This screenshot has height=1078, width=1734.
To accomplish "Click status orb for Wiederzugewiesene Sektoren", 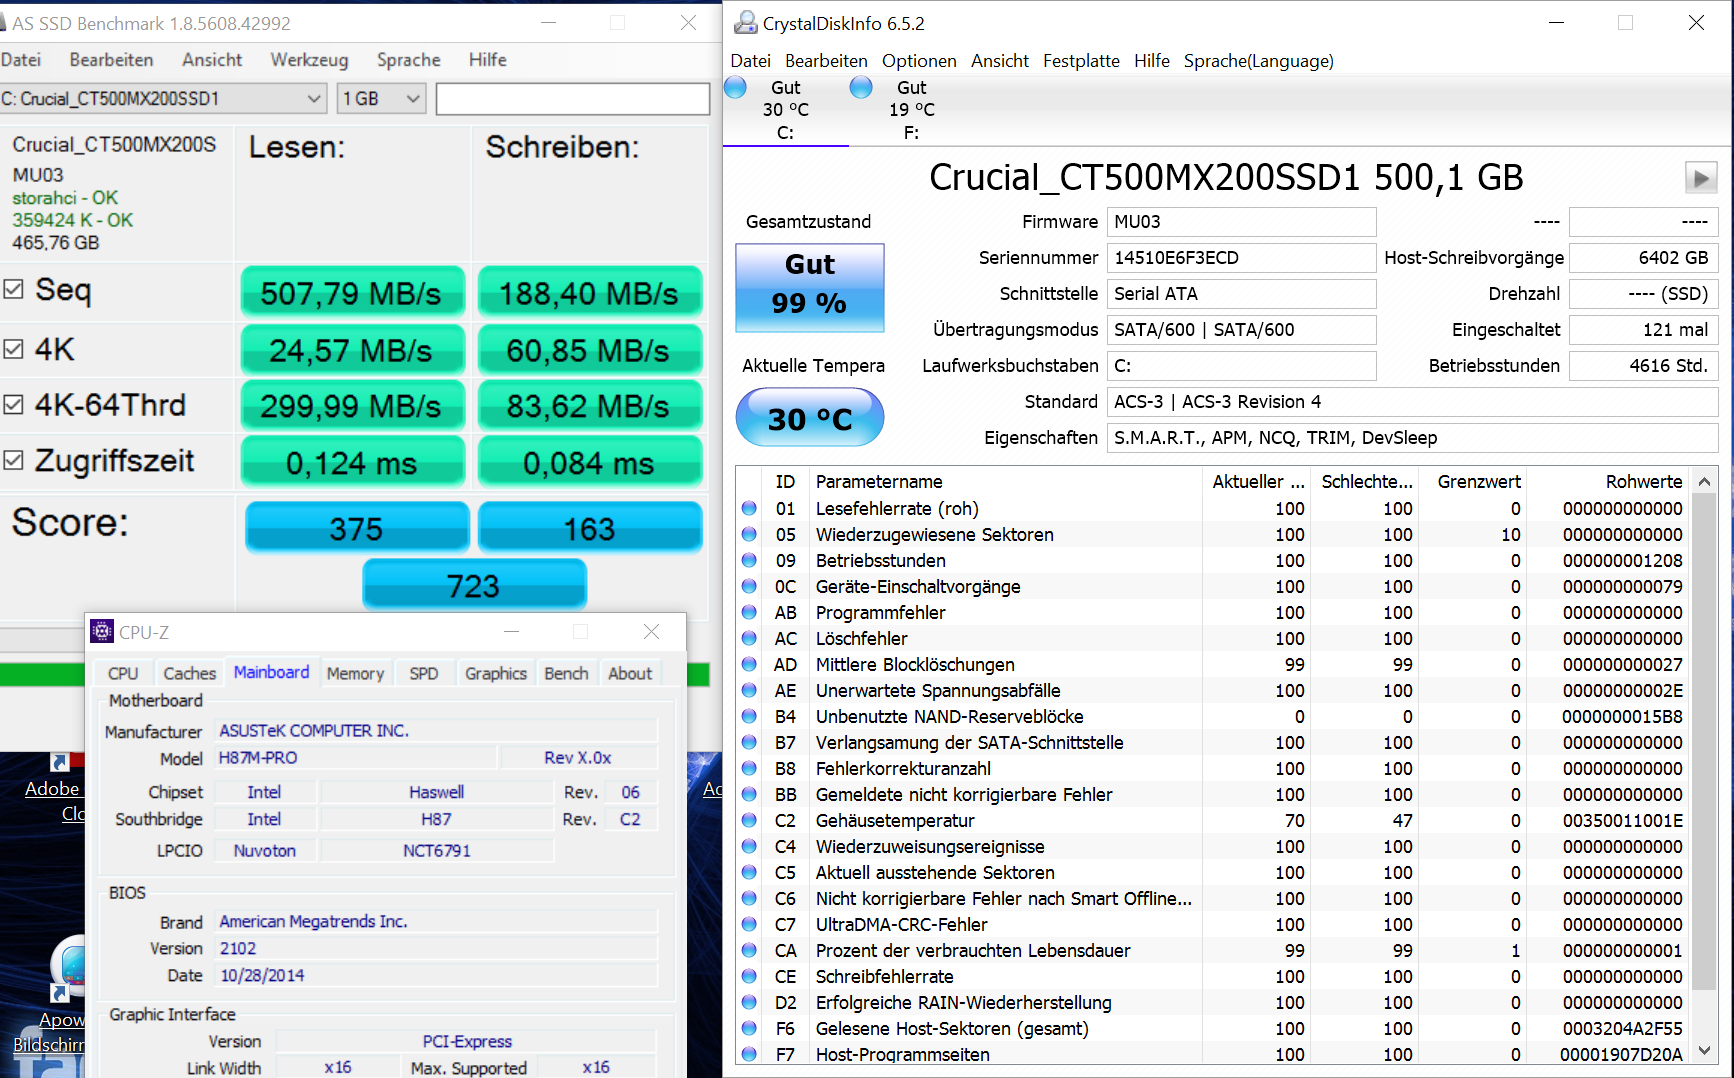I will [x=749, y=534].
